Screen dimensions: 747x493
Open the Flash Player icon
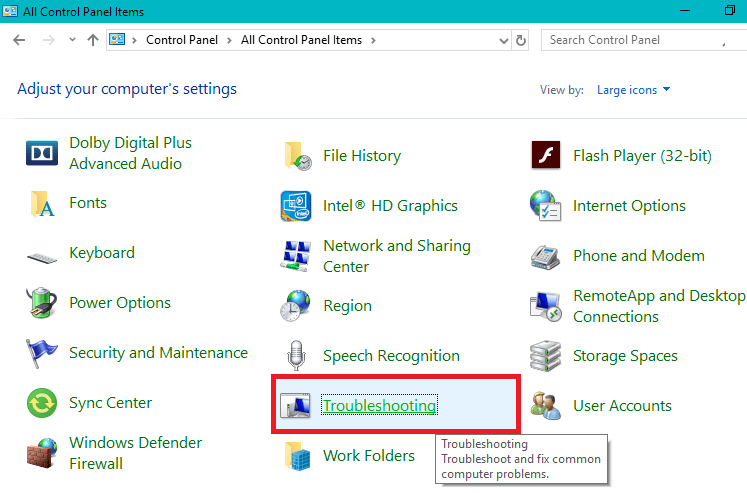coord(546,156)
